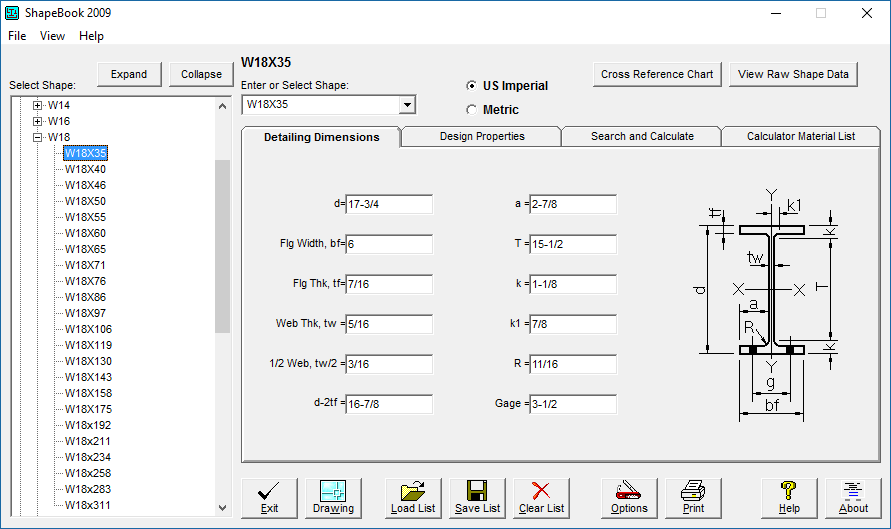Click the k dimension field showing 1-1/8

pos(573,284)
